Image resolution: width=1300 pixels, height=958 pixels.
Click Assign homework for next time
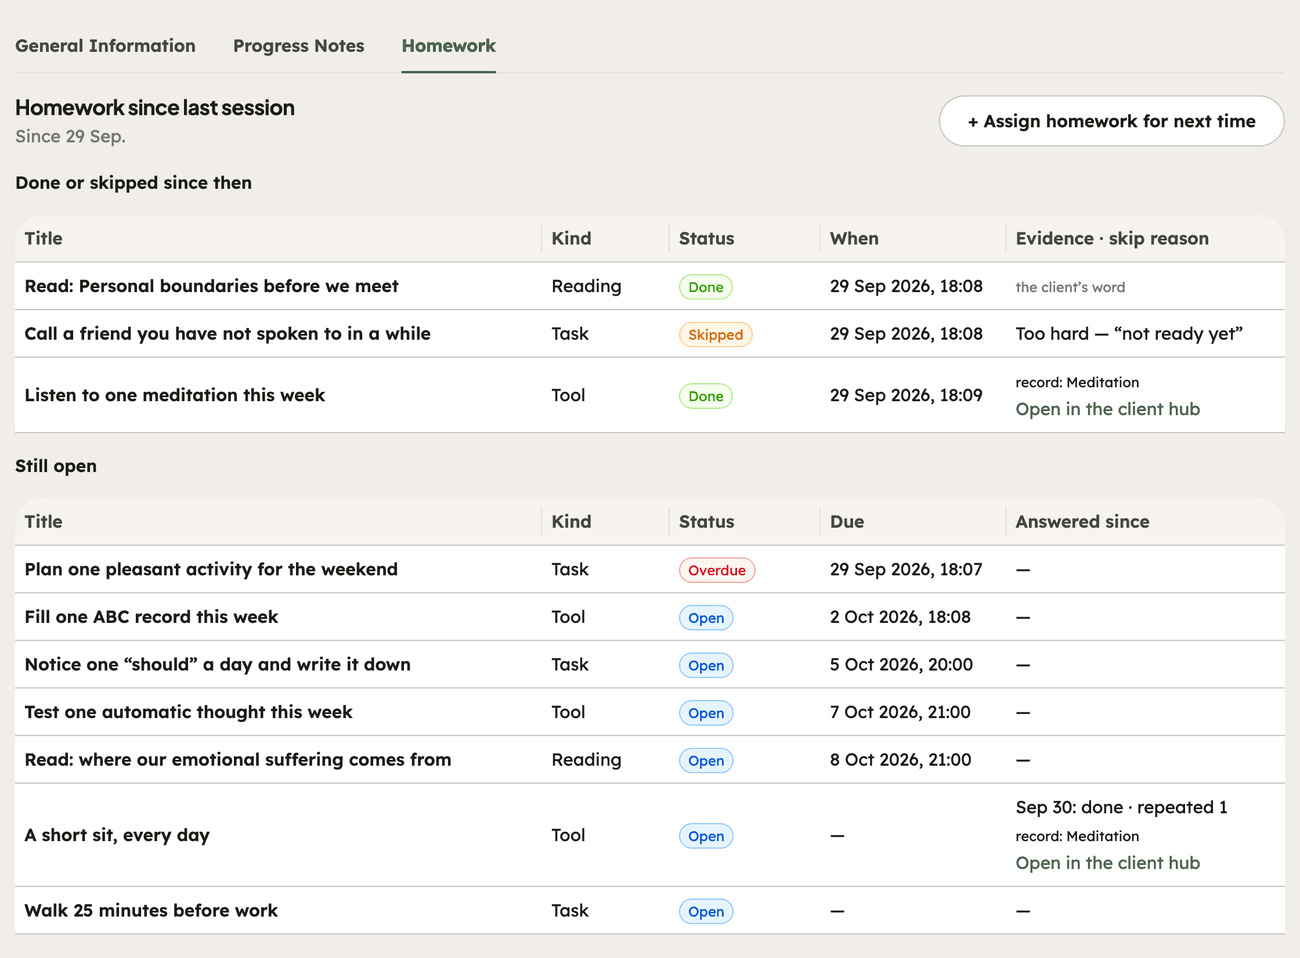1111,121
